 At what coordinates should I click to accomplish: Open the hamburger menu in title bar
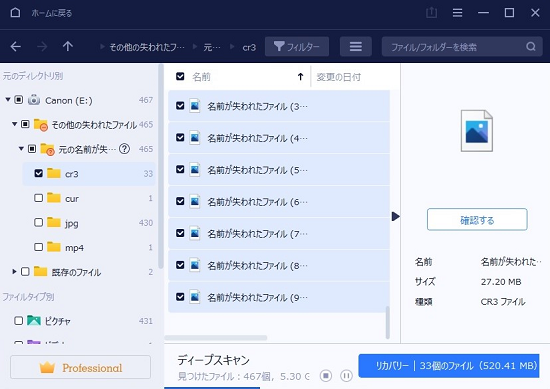(x=457, y=13)
